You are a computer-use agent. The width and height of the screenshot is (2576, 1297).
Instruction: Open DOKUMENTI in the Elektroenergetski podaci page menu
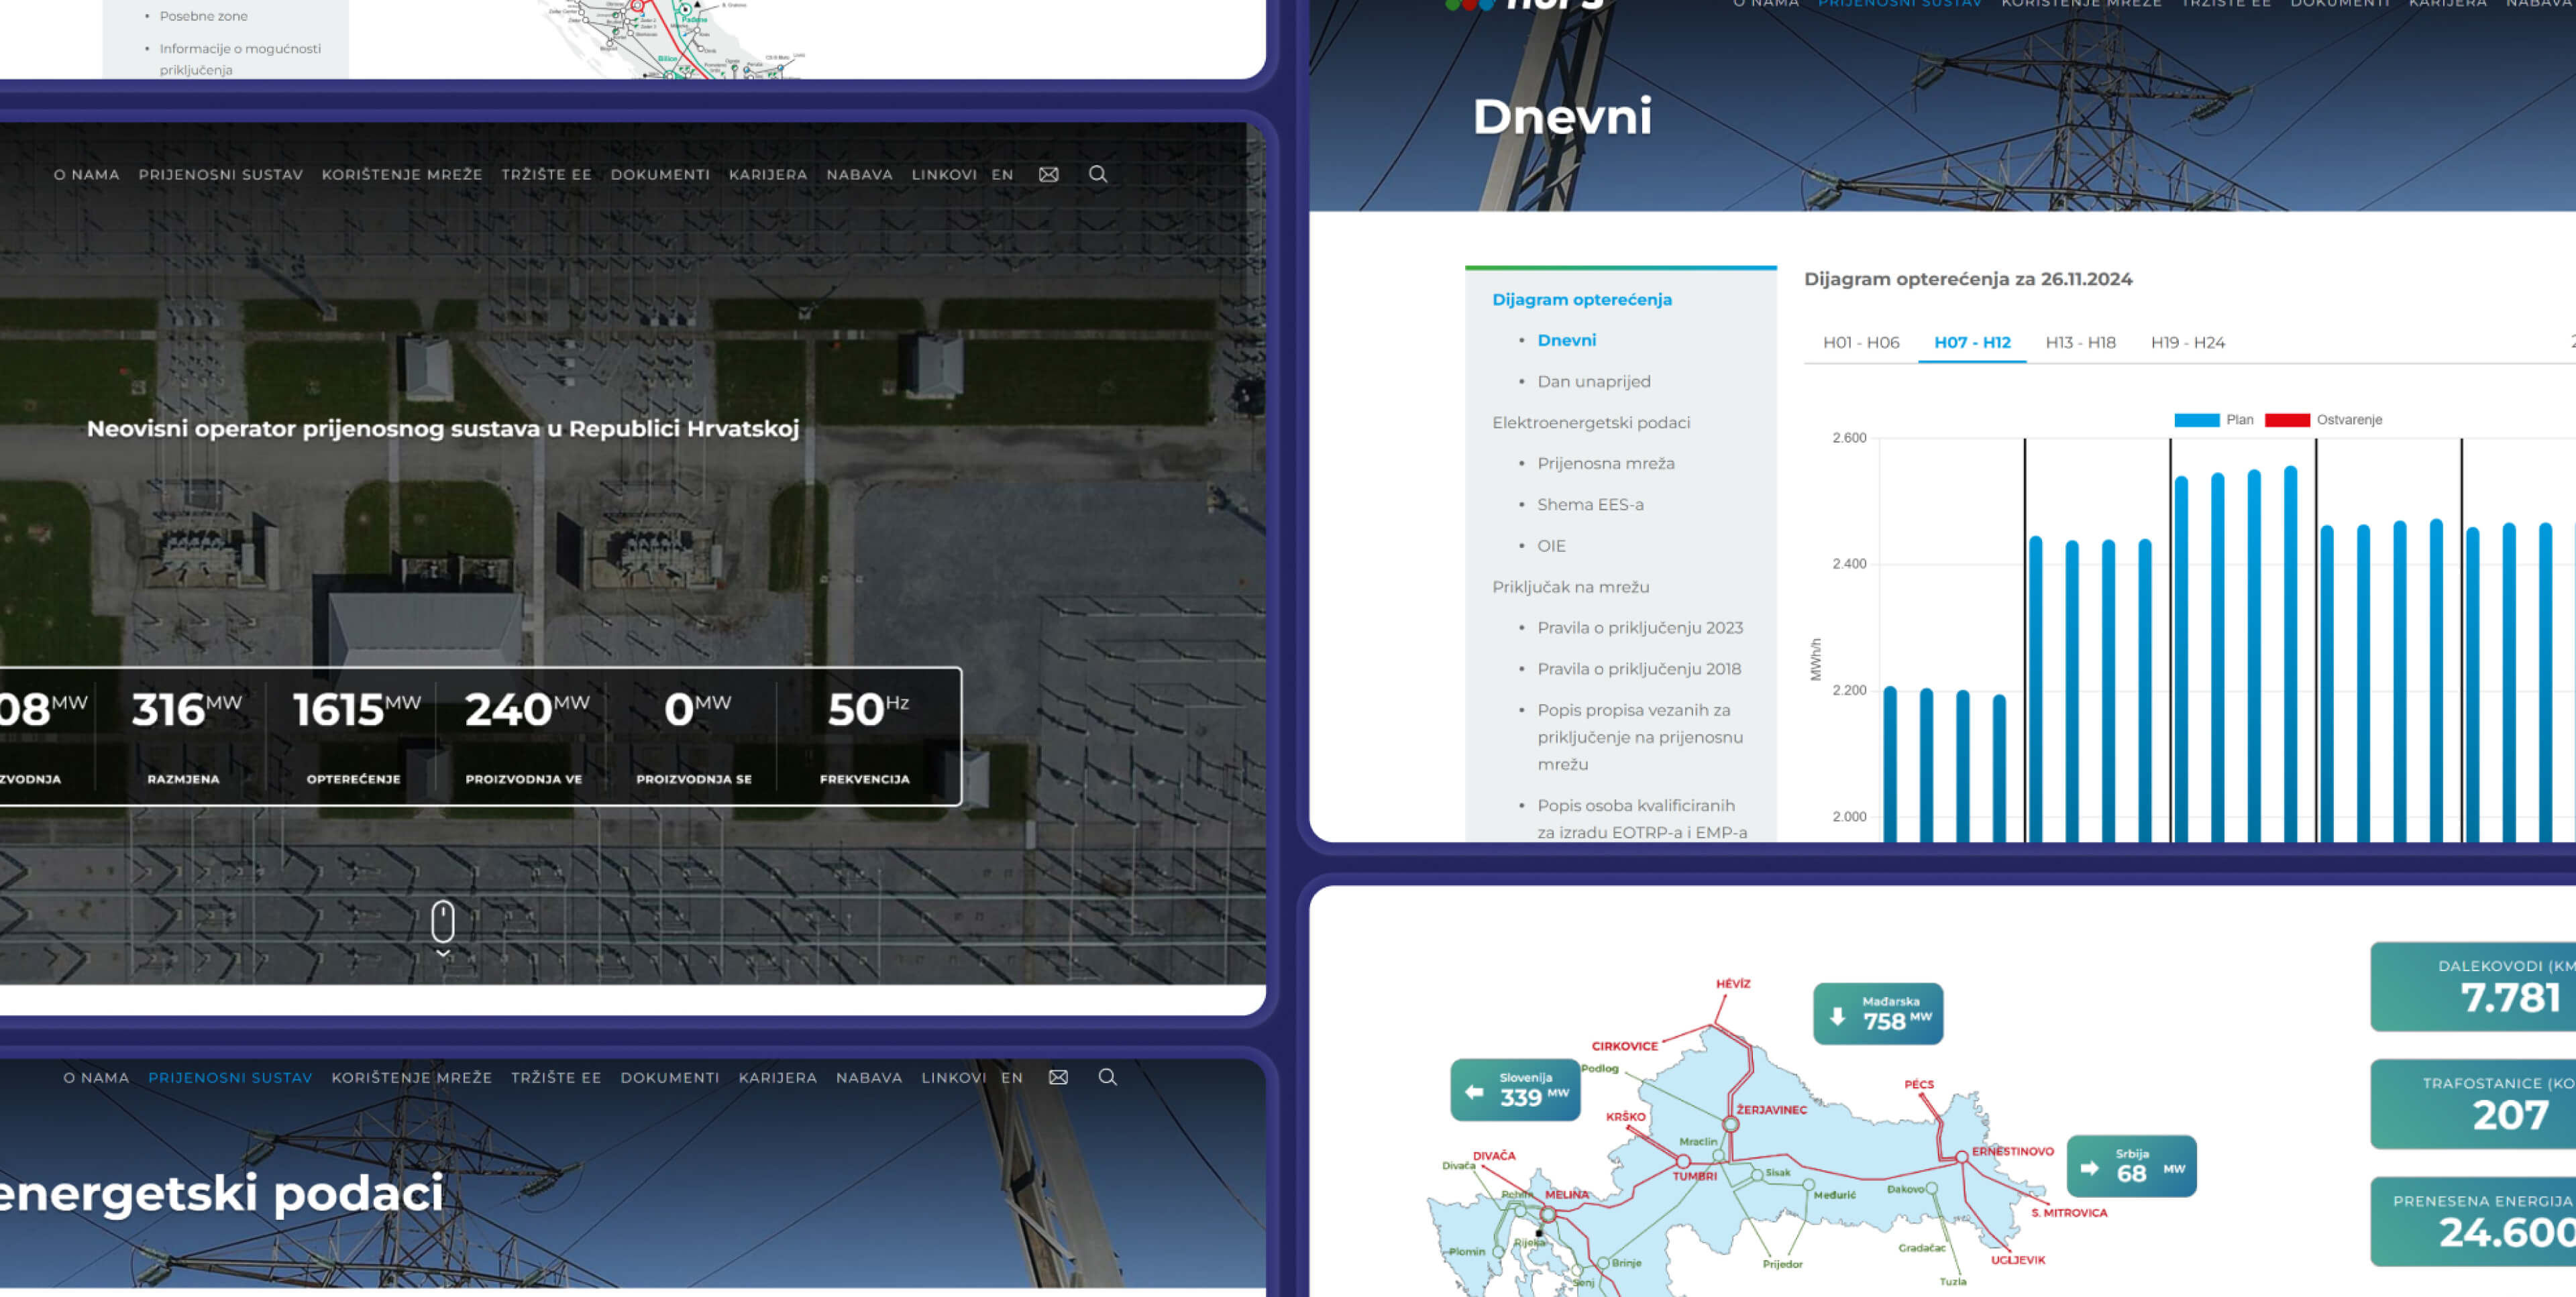(670, 1077)
